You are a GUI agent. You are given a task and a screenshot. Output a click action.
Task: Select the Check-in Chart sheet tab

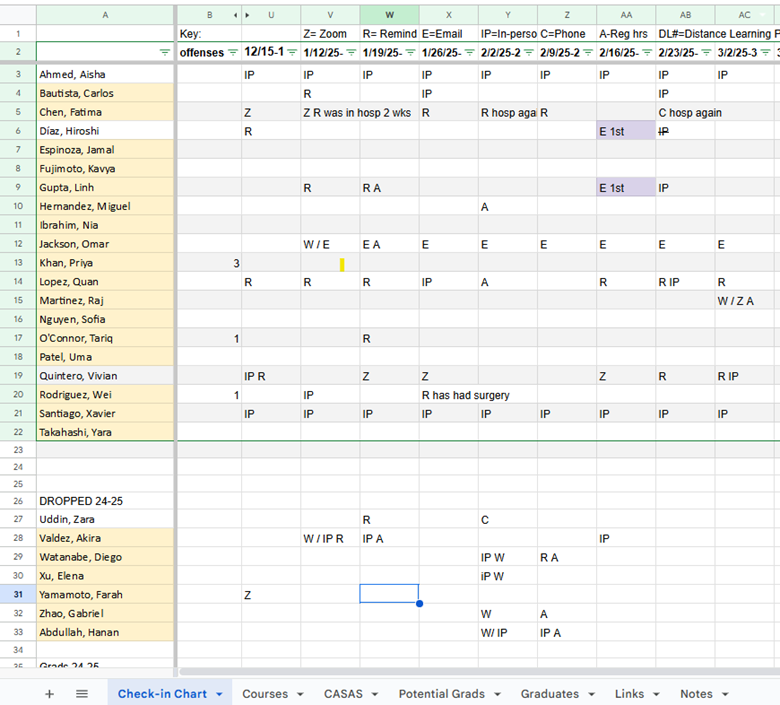(162, 694)
